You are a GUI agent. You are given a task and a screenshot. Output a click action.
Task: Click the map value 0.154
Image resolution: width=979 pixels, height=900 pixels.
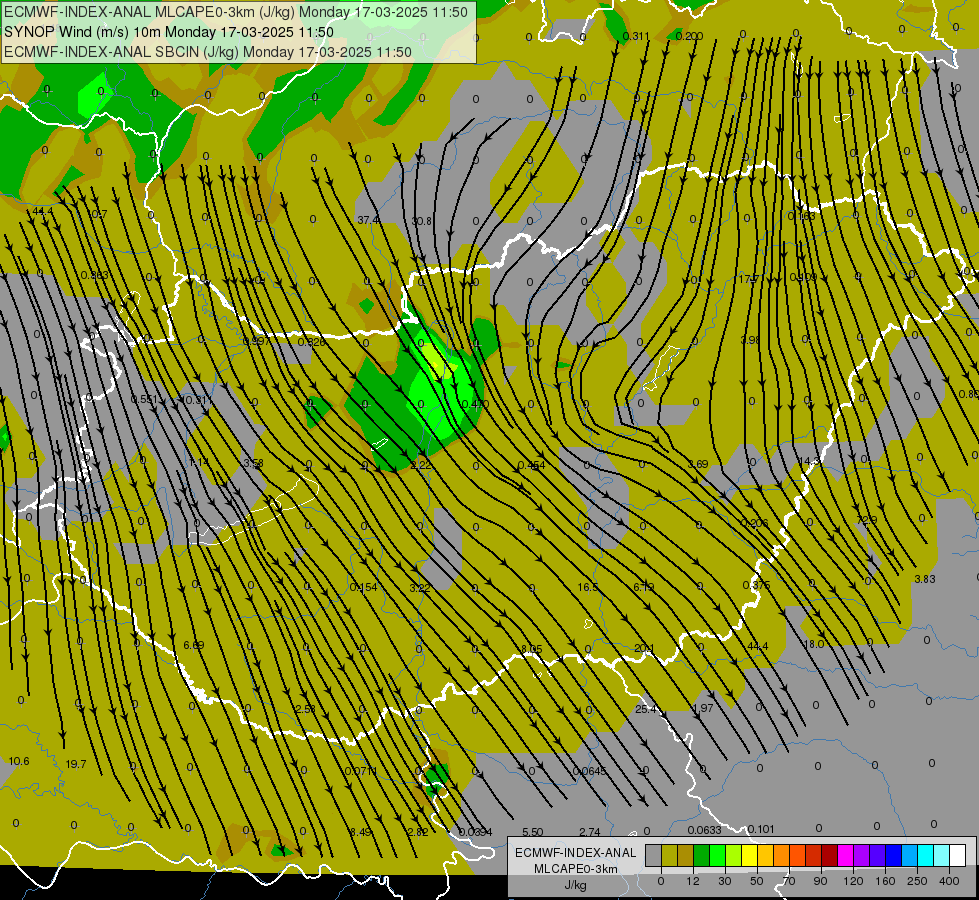pyautogui.click(x=363, y=587)
